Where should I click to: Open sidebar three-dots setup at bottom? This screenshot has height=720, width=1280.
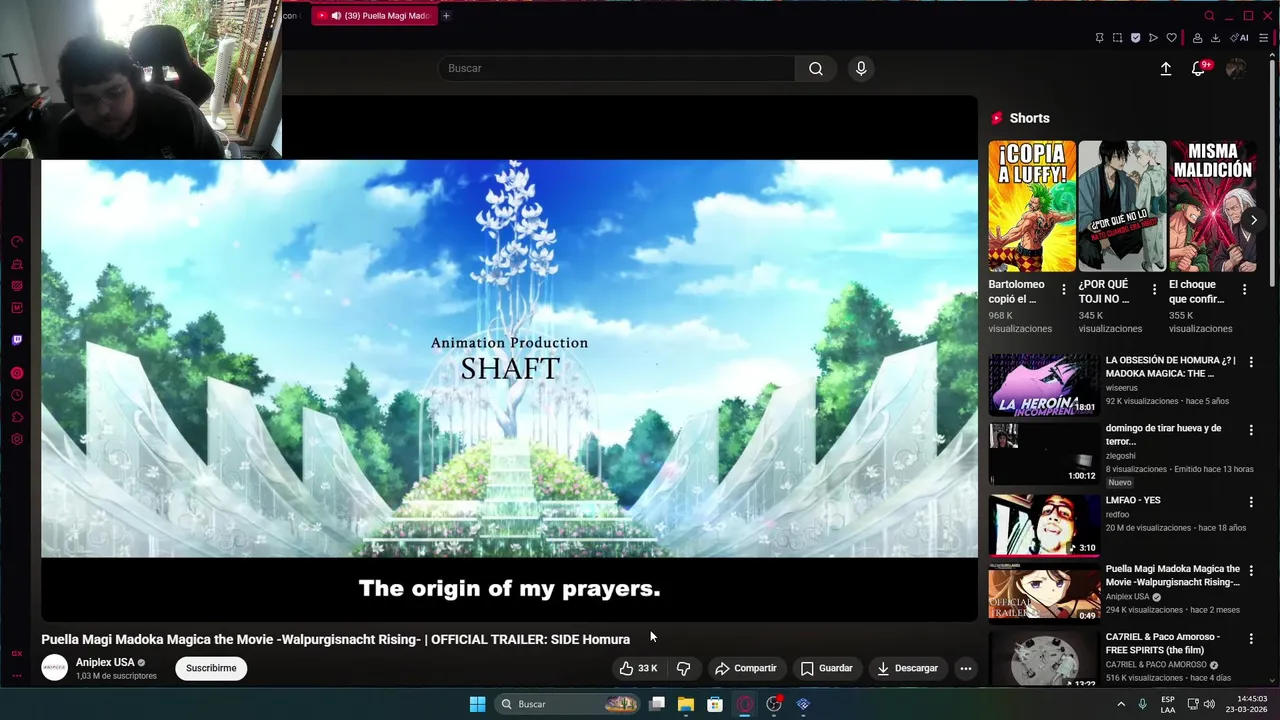pyautogui.click(x=17, y=675)
